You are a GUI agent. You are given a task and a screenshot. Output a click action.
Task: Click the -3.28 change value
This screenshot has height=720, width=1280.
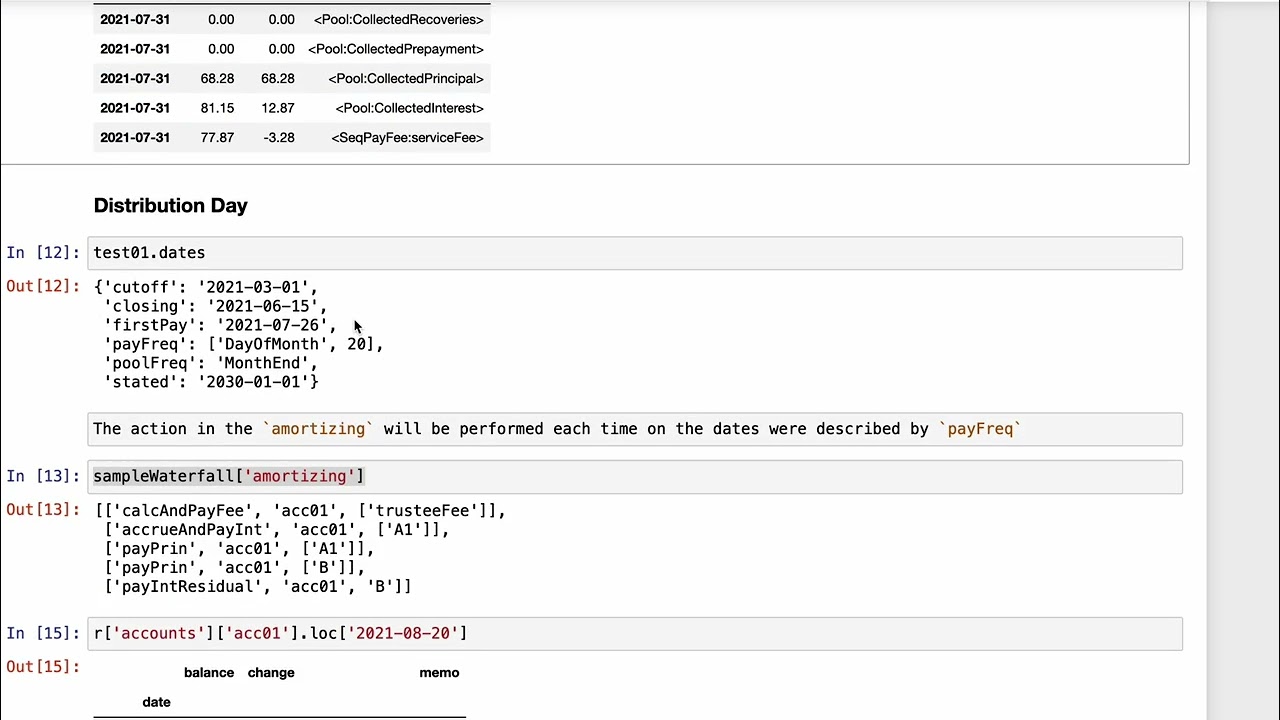point(279,137)
